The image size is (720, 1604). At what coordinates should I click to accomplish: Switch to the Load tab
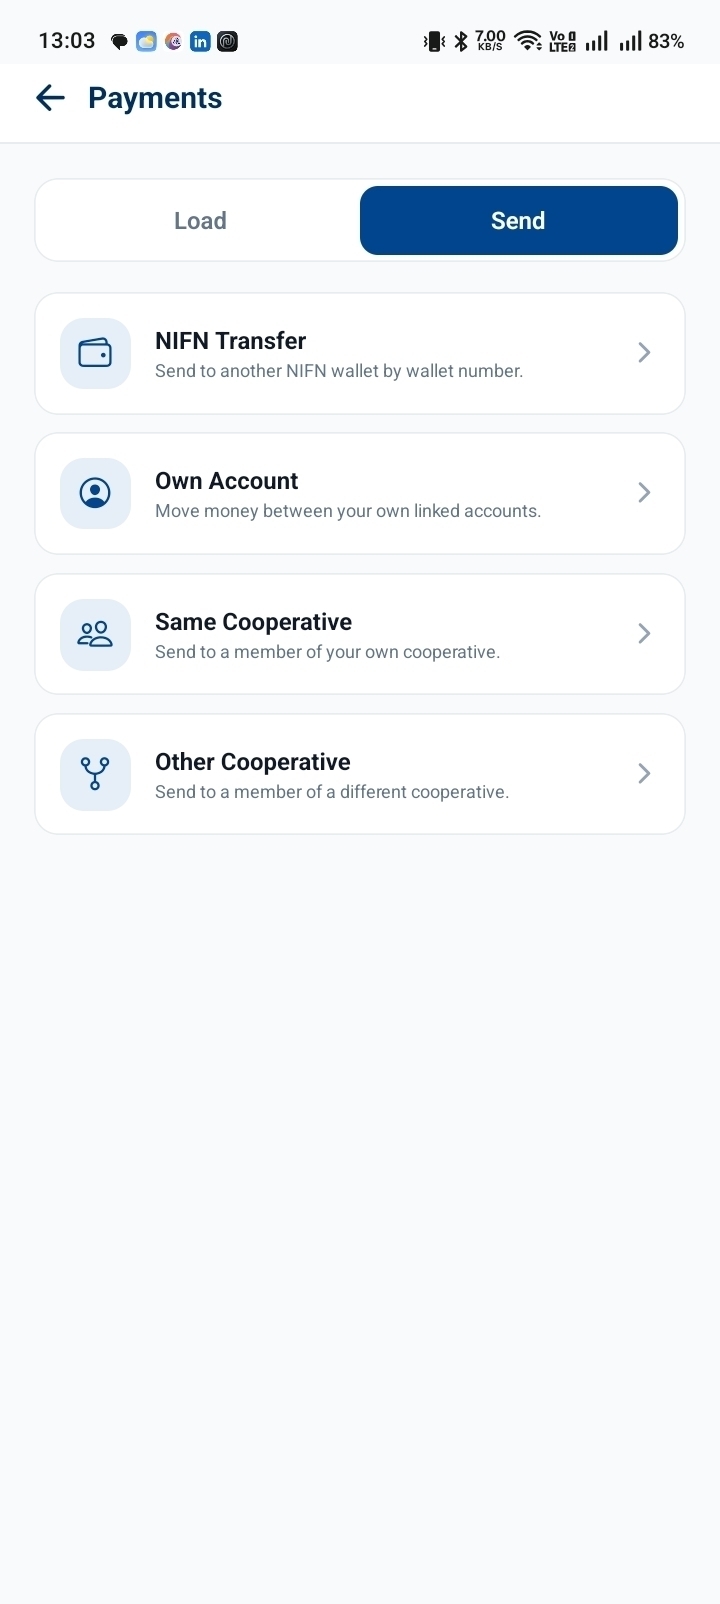click(200, 221)
